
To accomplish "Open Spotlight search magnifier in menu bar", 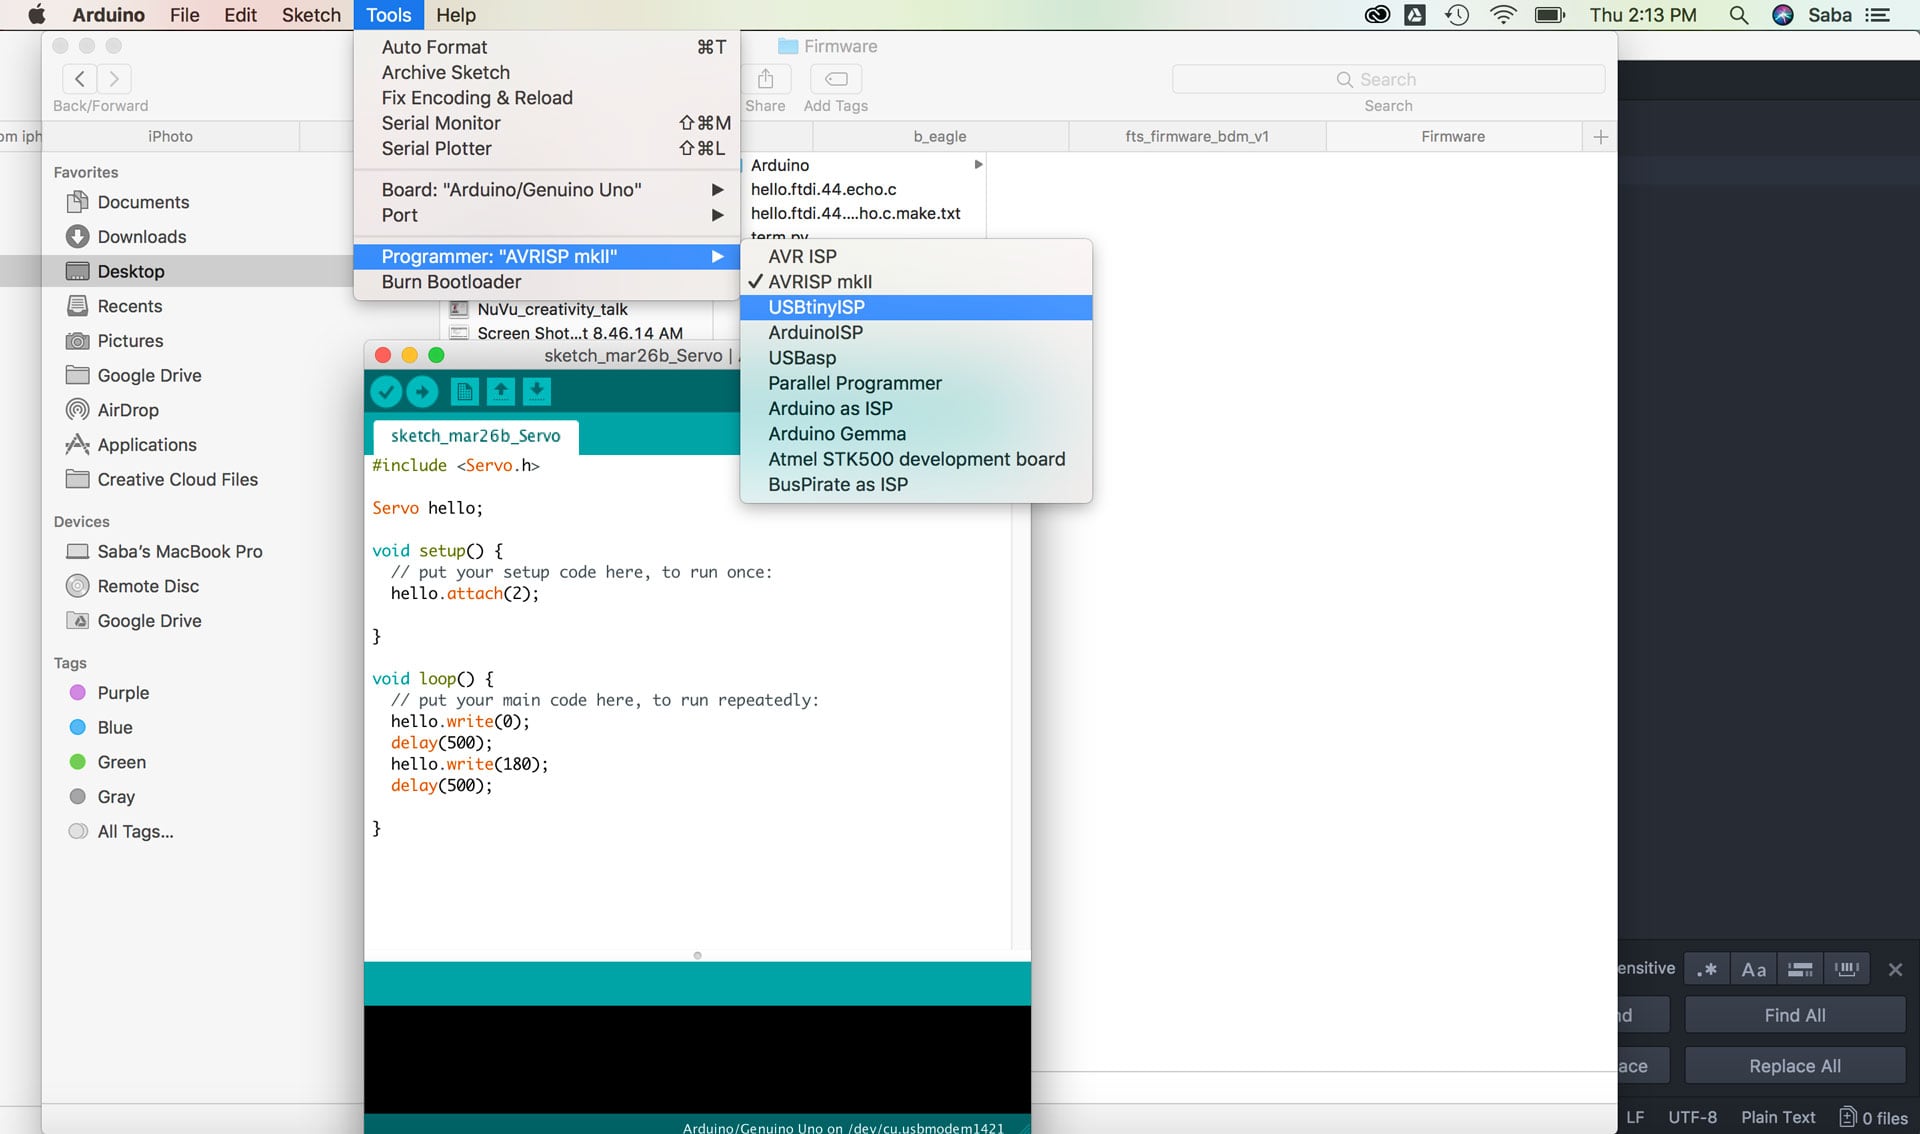I will 1739,15.
